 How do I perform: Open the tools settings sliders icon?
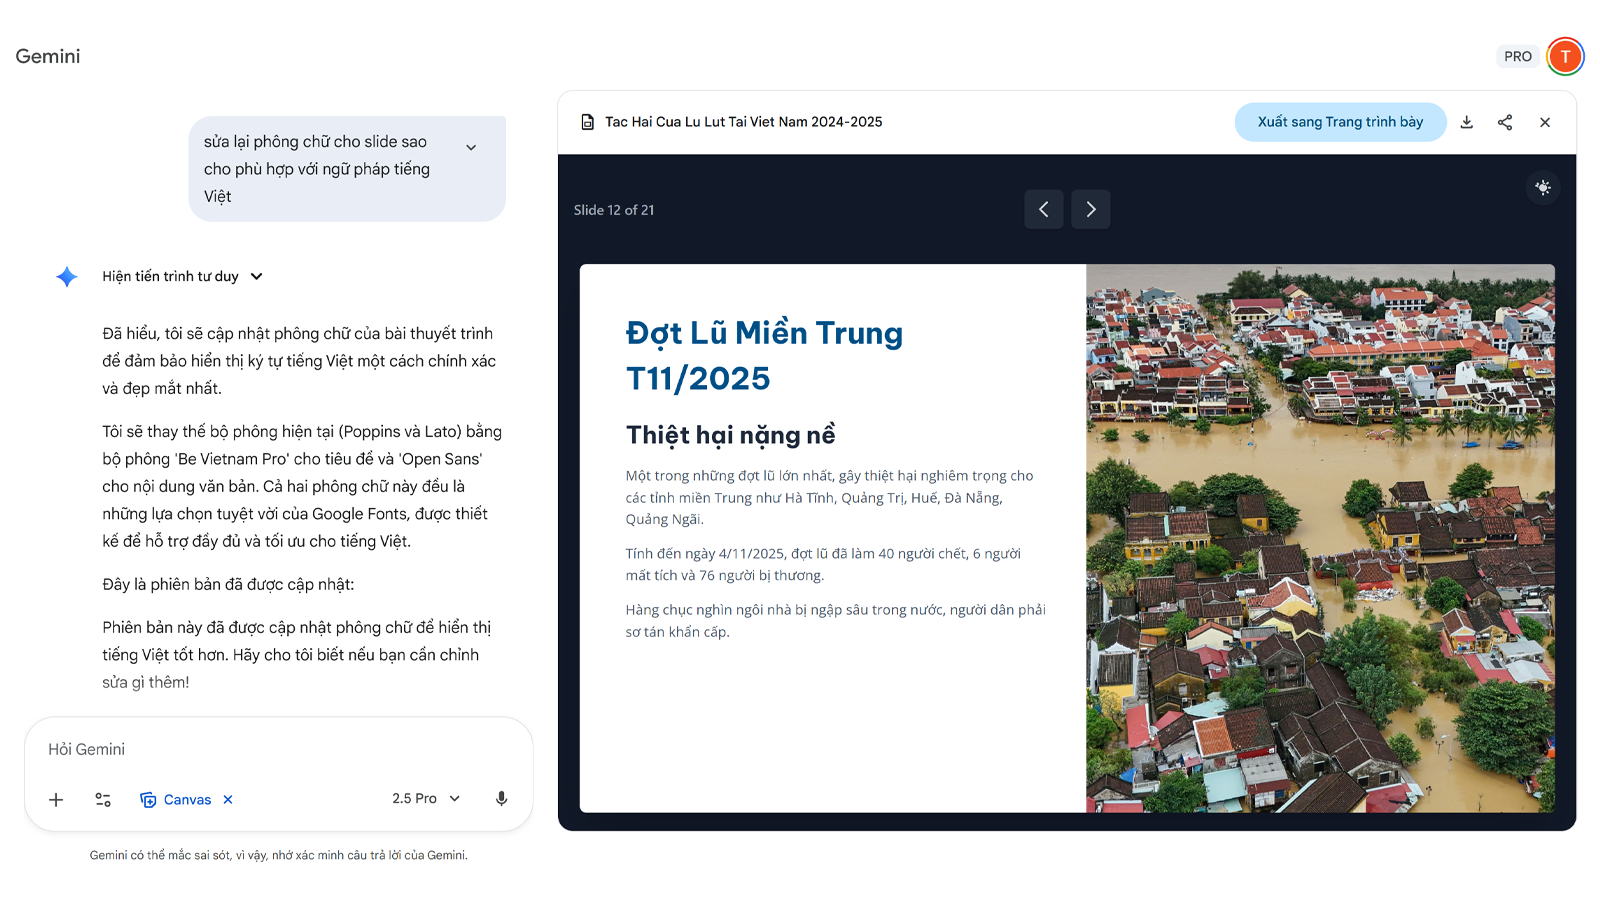point(103,799)
